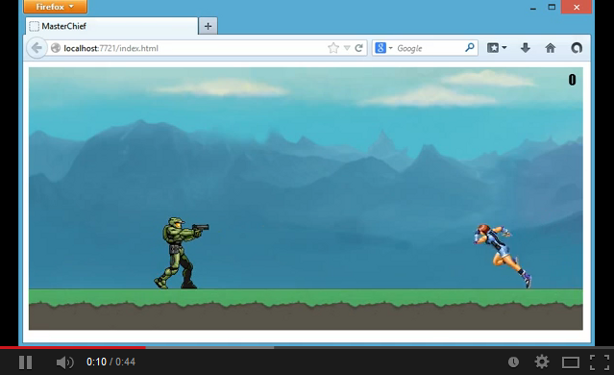Open a new tab with plus button
Viewport: 614px width, 375px height.
pos(208,26)
